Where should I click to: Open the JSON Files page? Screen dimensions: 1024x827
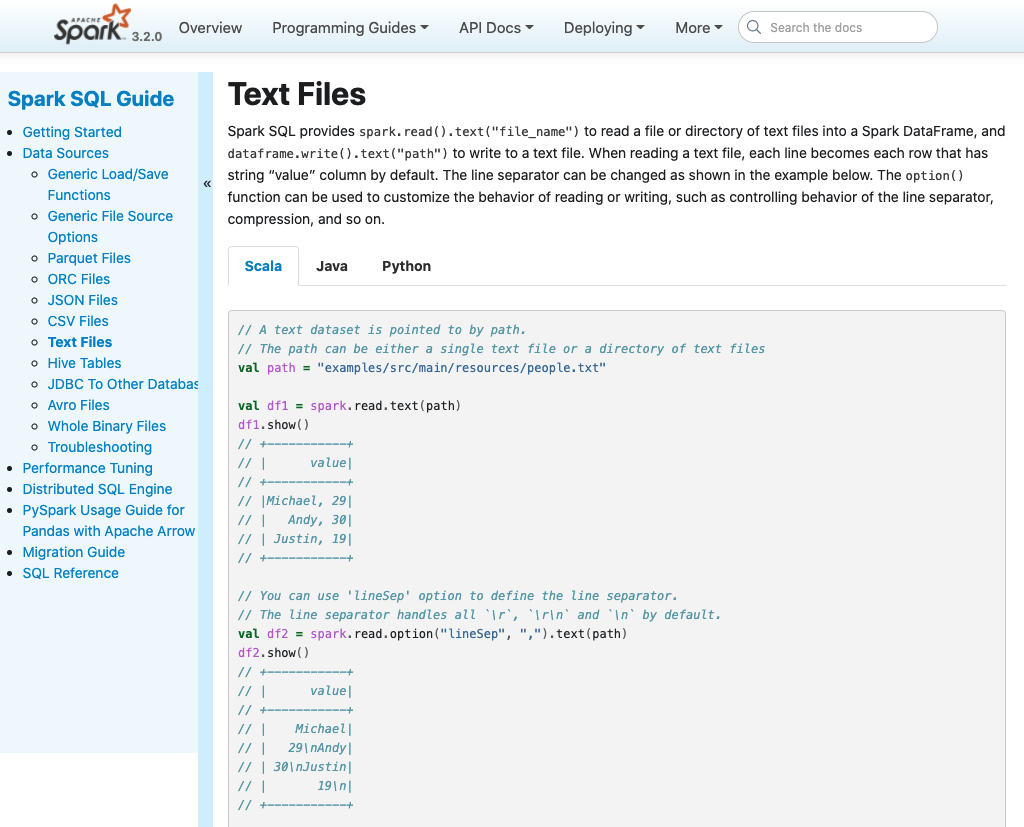click(x=82, y=300)
